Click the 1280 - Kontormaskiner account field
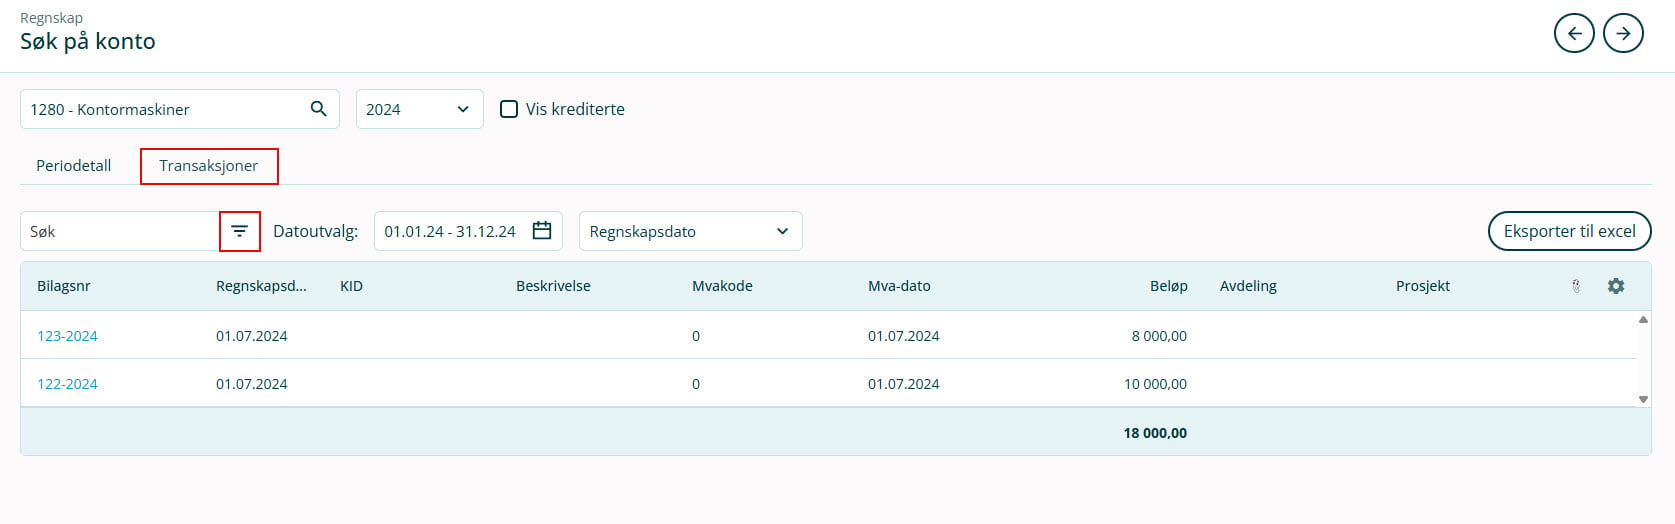Screen dimensions: 1675x524 [165, 109]
